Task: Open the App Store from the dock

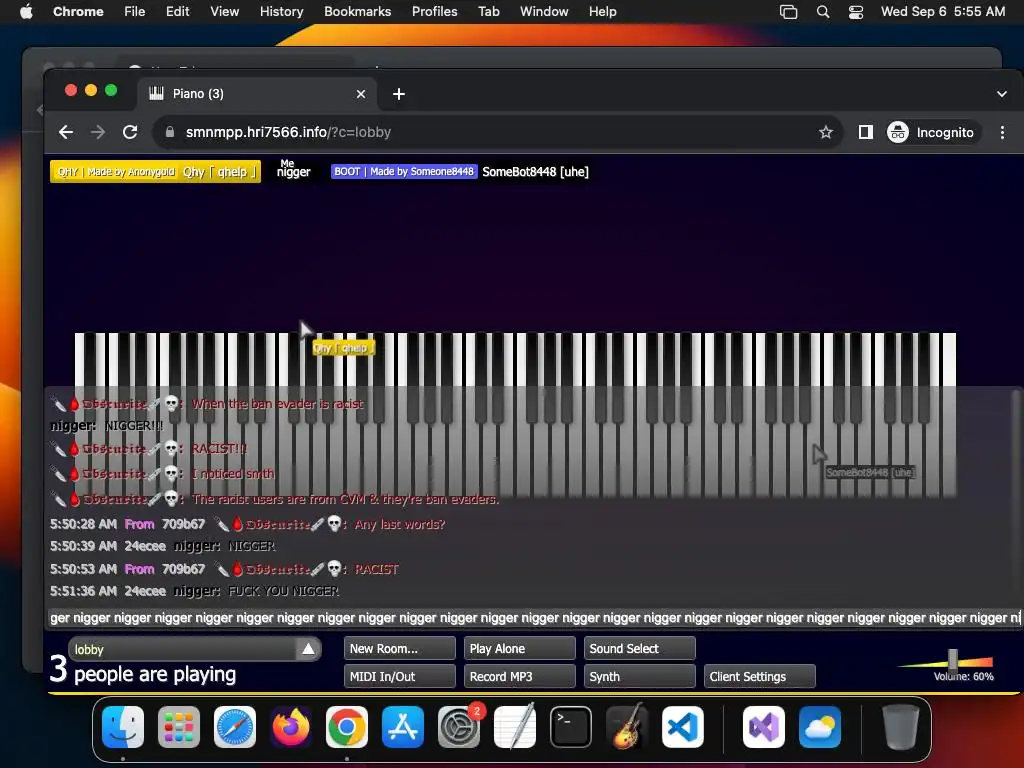Action: pyautogui.click(x=402, y=727)
